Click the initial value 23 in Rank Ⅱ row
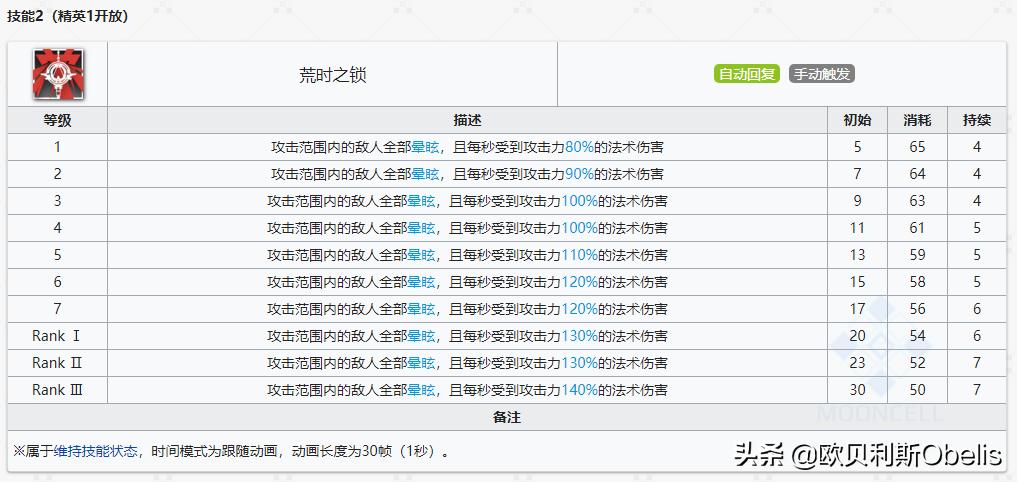The height and width of the screenshot is (482, 1017). pos(857,363)
